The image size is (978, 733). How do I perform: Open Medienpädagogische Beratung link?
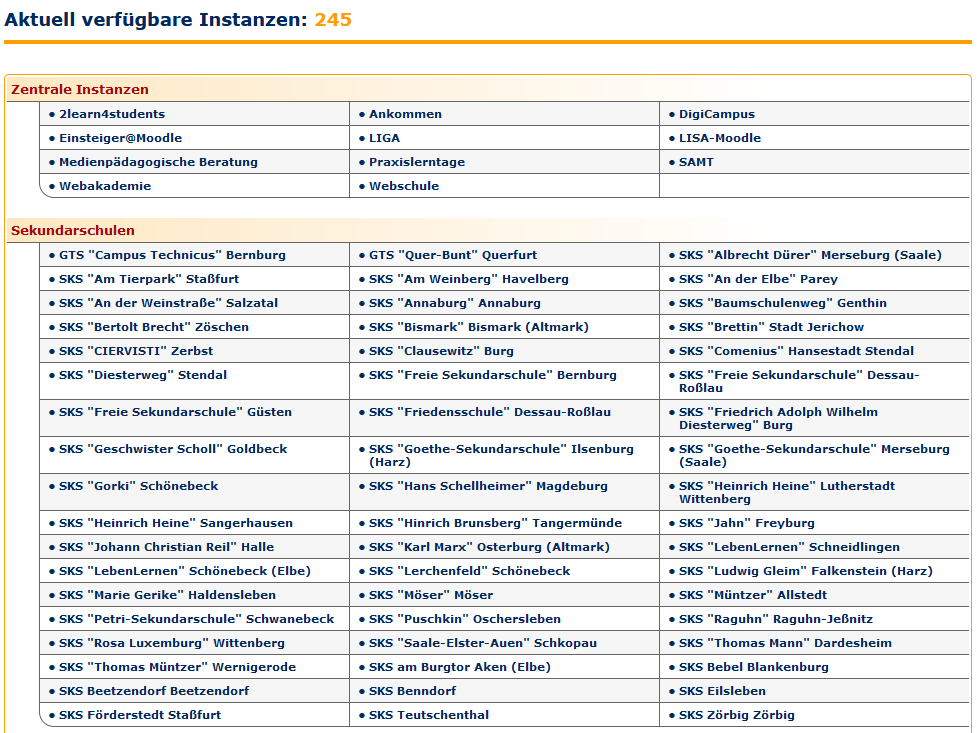coord(158,162)
